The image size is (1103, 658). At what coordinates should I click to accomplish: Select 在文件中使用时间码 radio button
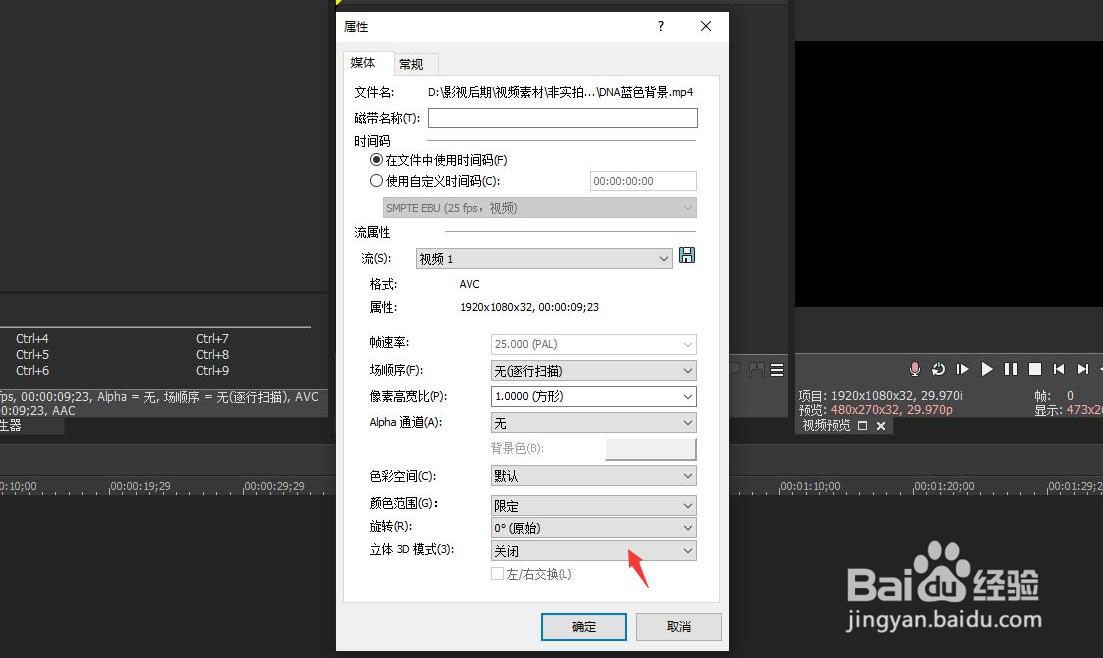(x=377, y=160)
